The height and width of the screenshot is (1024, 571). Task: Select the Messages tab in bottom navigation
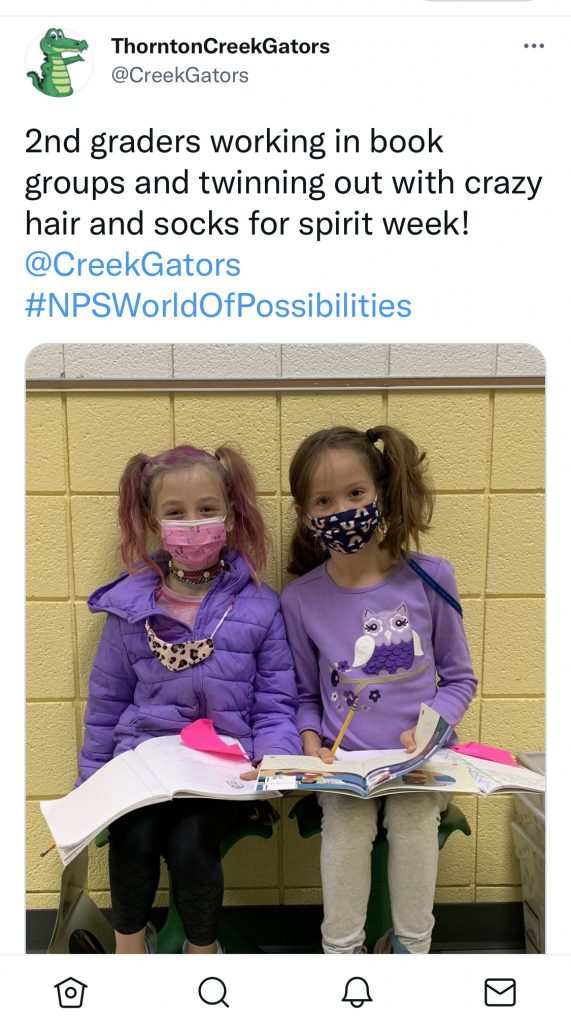pyautogui.click(x=500, y=993)
